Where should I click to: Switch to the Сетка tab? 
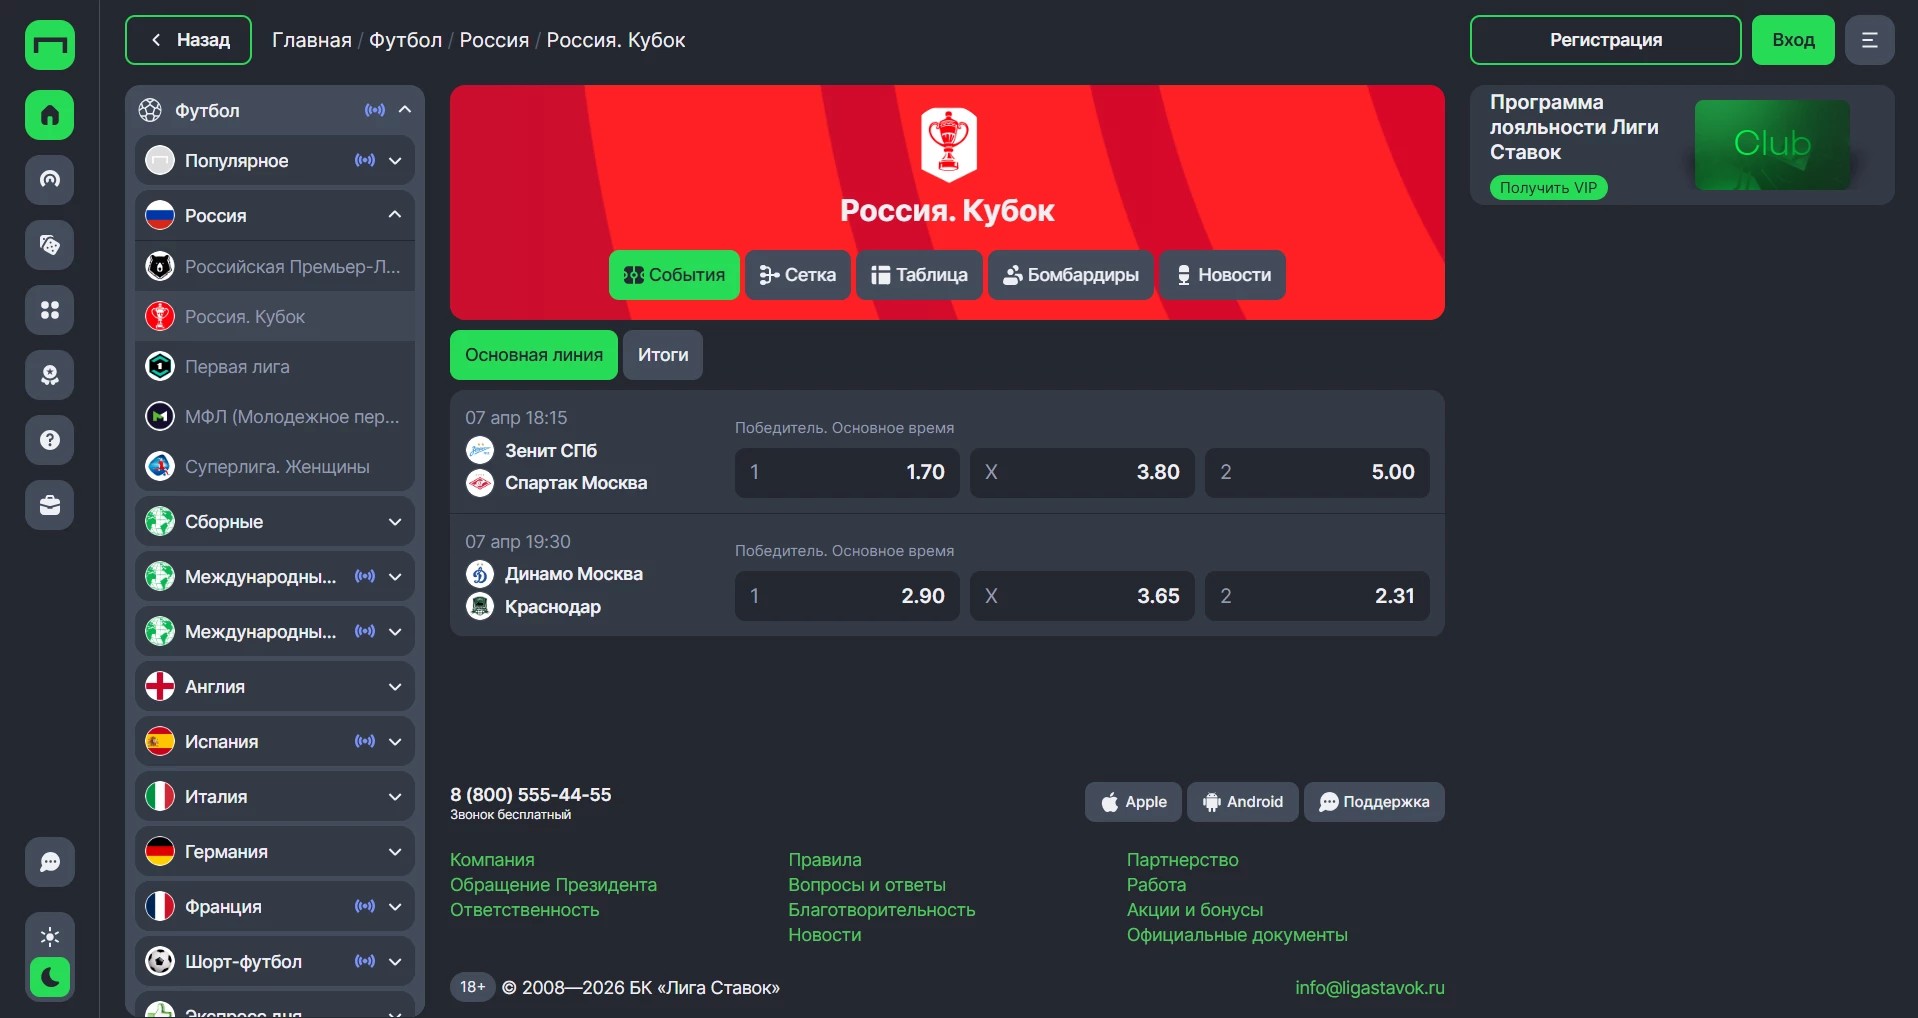[x=798, y=275]
